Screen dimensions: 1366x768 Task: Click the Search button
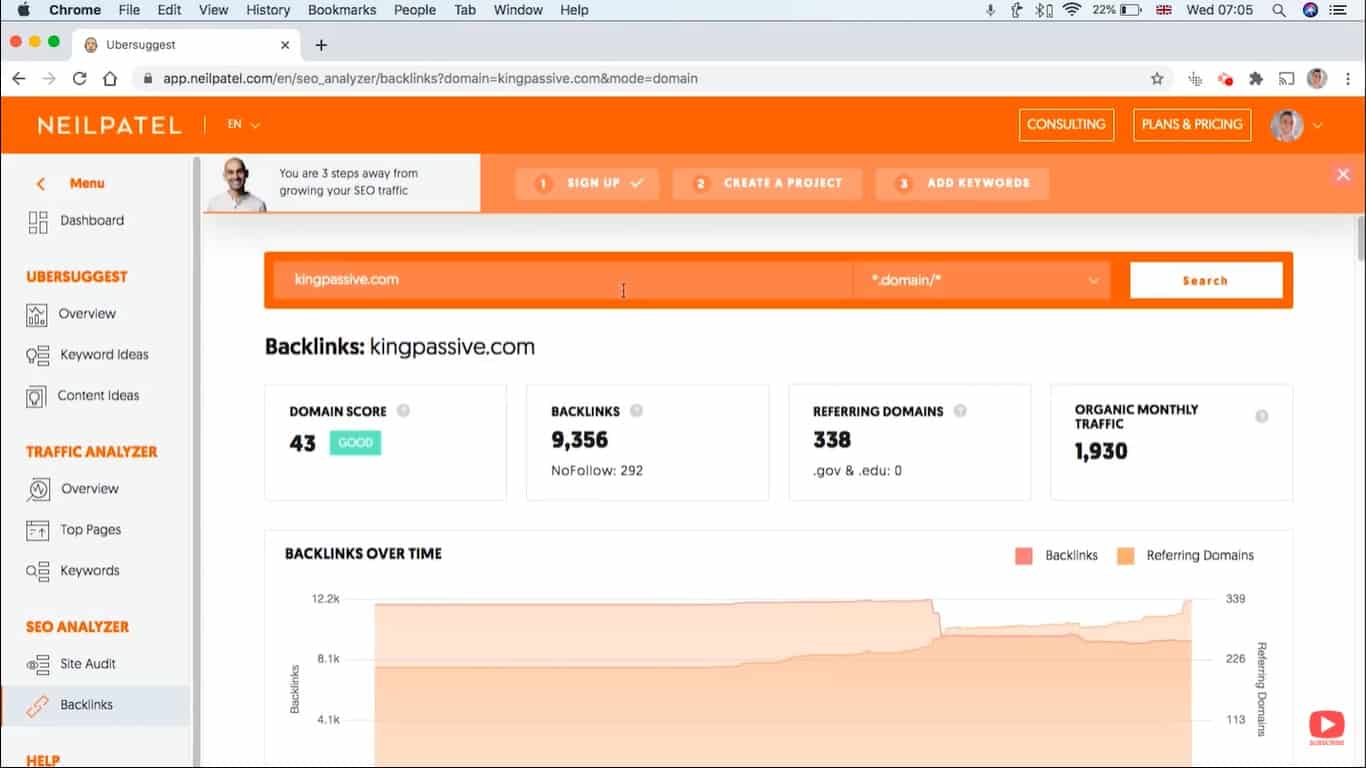pos(1205,280)
